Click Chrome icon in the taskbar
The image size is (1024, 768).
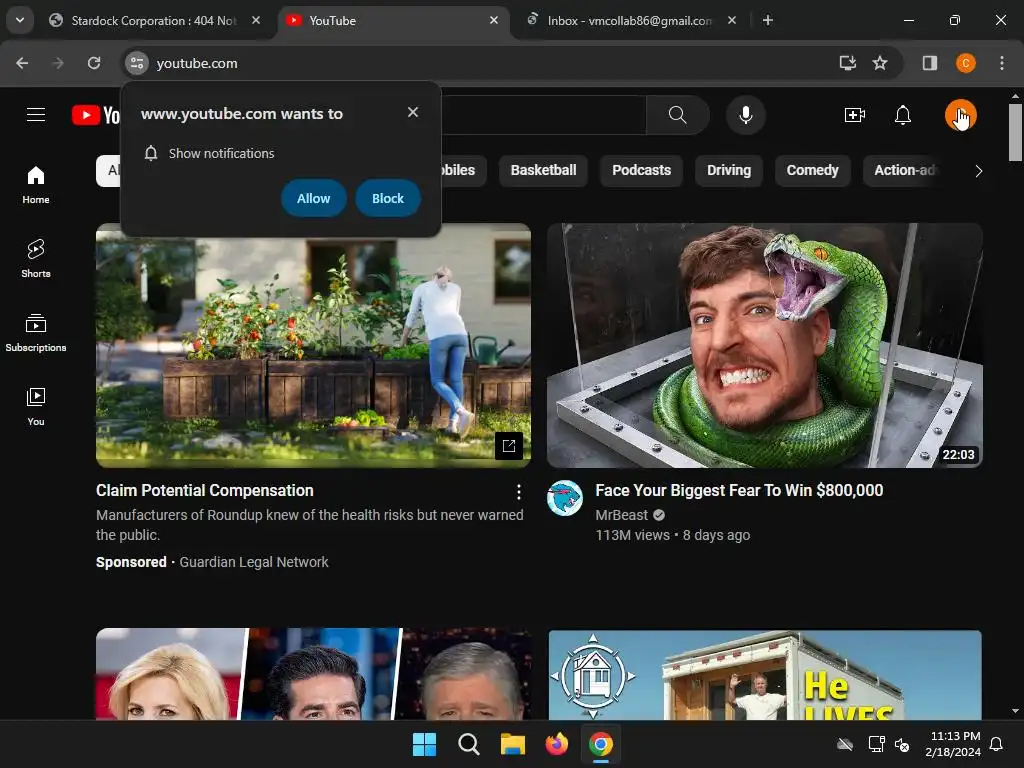pos(601,744)
